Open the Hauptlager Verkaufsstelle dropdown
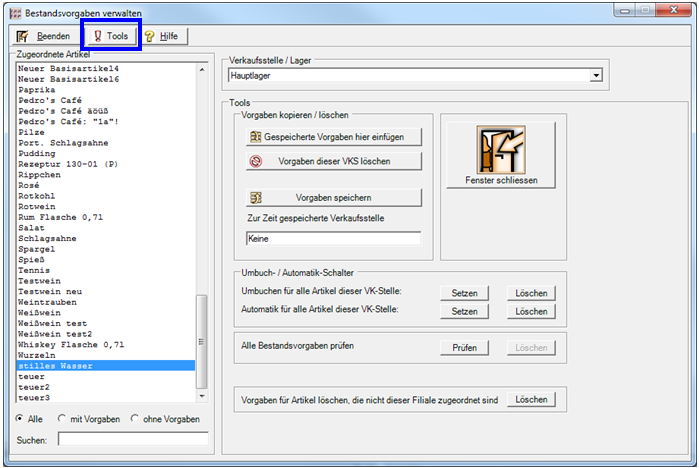 coord(596,75)
